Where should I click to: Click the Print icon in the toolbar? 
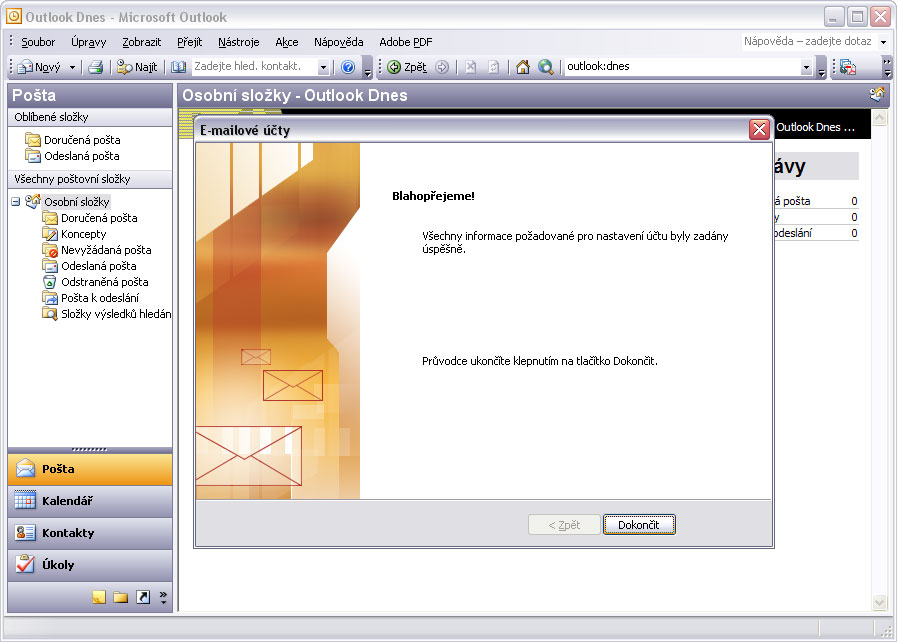pos(95,67)
